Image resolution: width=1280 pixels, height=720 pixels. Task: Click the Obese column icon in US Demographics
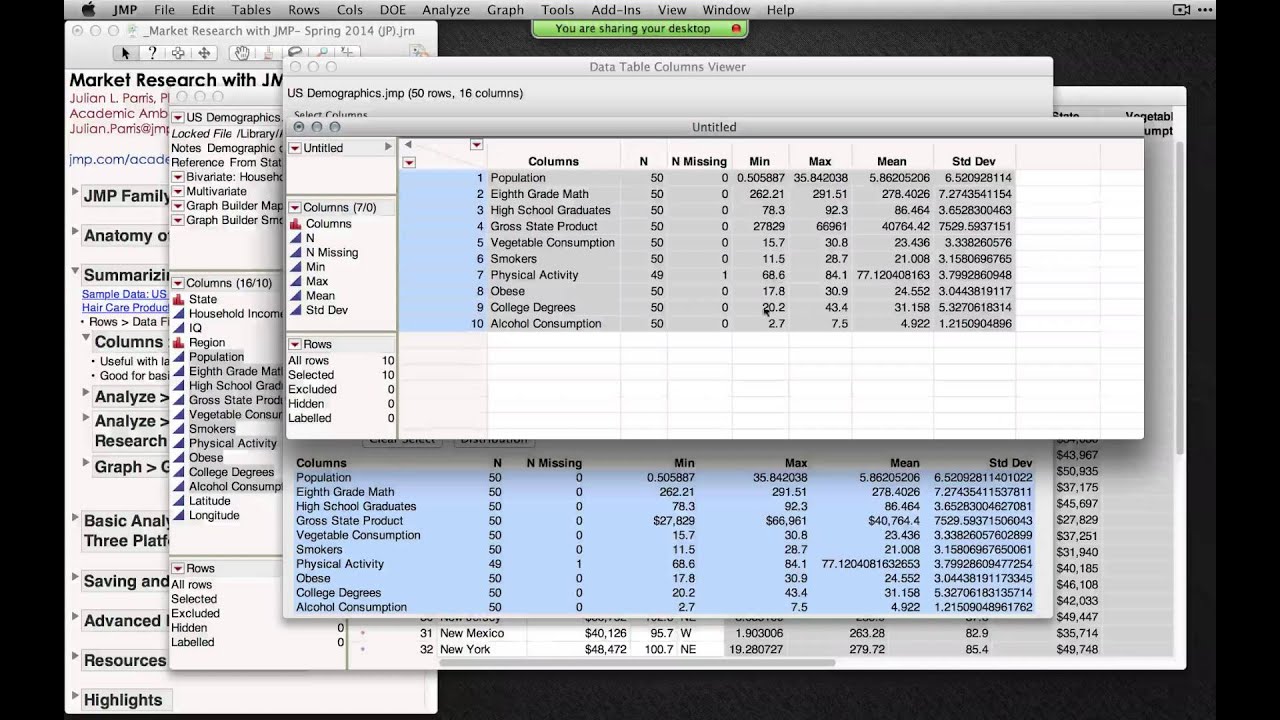(178, 458)
